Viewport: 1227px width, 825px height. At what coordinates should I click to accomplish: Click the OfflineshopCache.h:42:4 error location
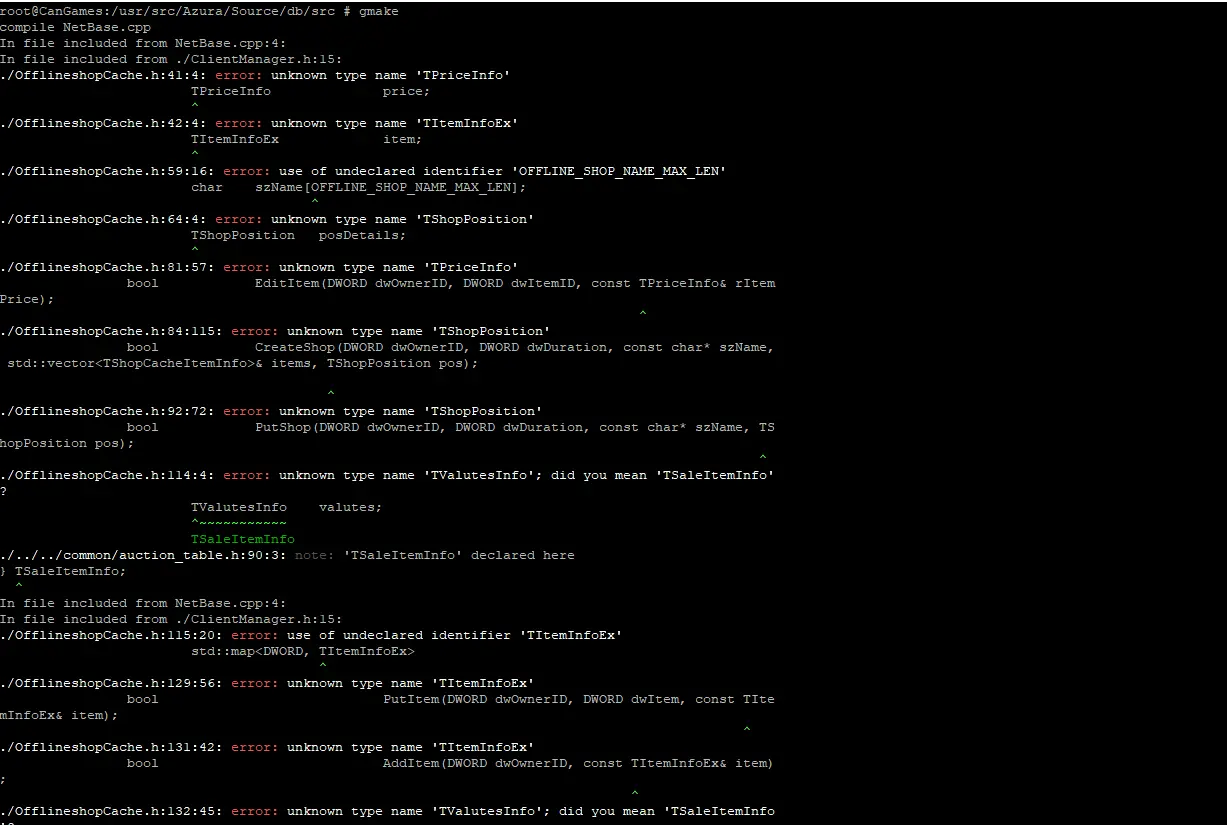pos(103,123)
